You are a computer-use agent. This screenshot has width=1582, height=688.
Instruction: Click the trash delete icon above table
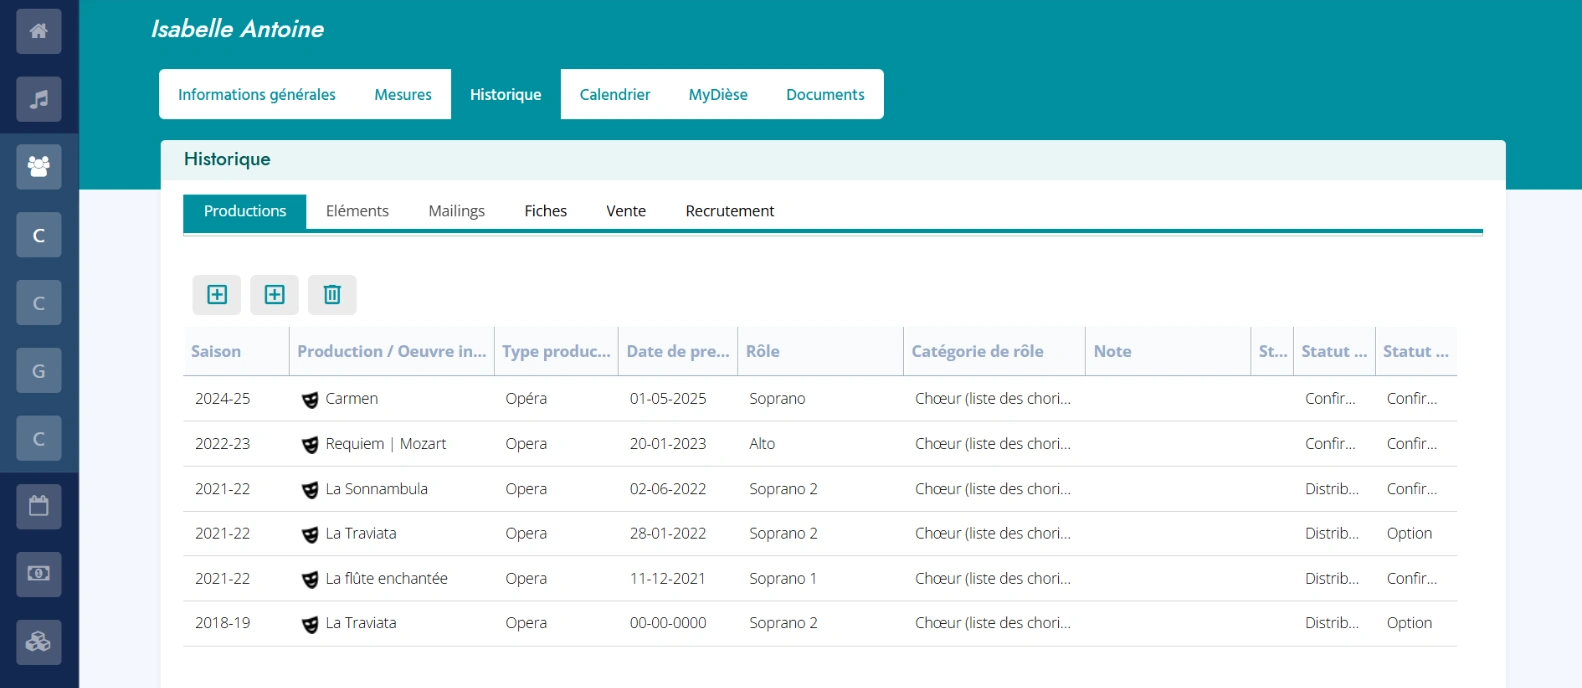[x=332, y=295]
